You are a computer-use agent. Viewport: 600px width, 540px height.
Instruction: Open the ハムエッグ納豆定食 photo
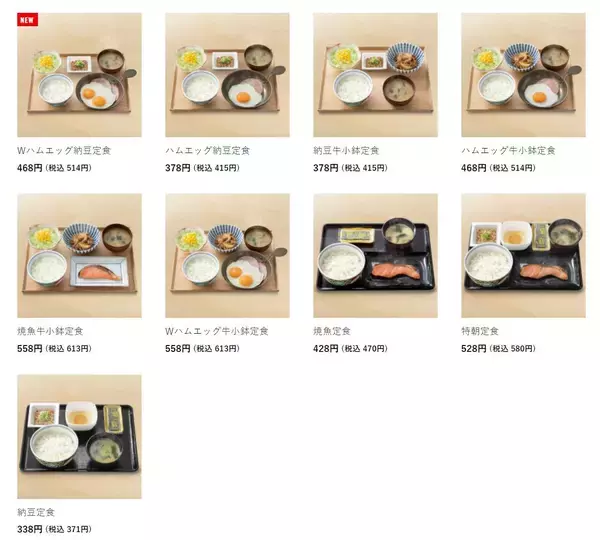[227, 75]
